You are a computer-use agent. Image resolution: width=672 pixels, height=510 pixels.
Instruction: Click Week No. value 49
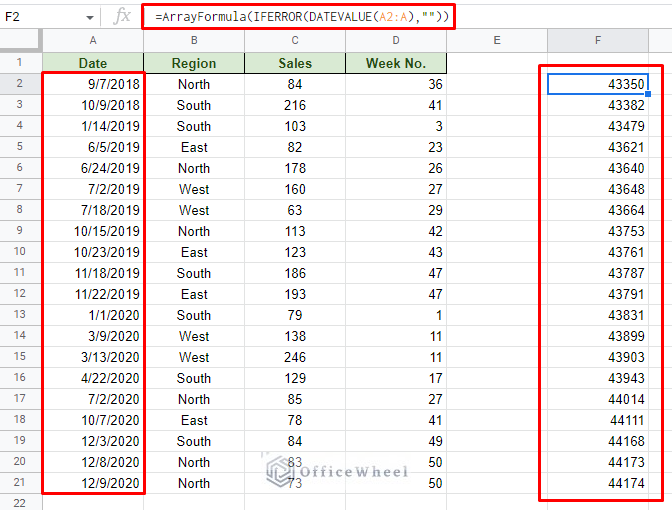click(x=396, y=441)
